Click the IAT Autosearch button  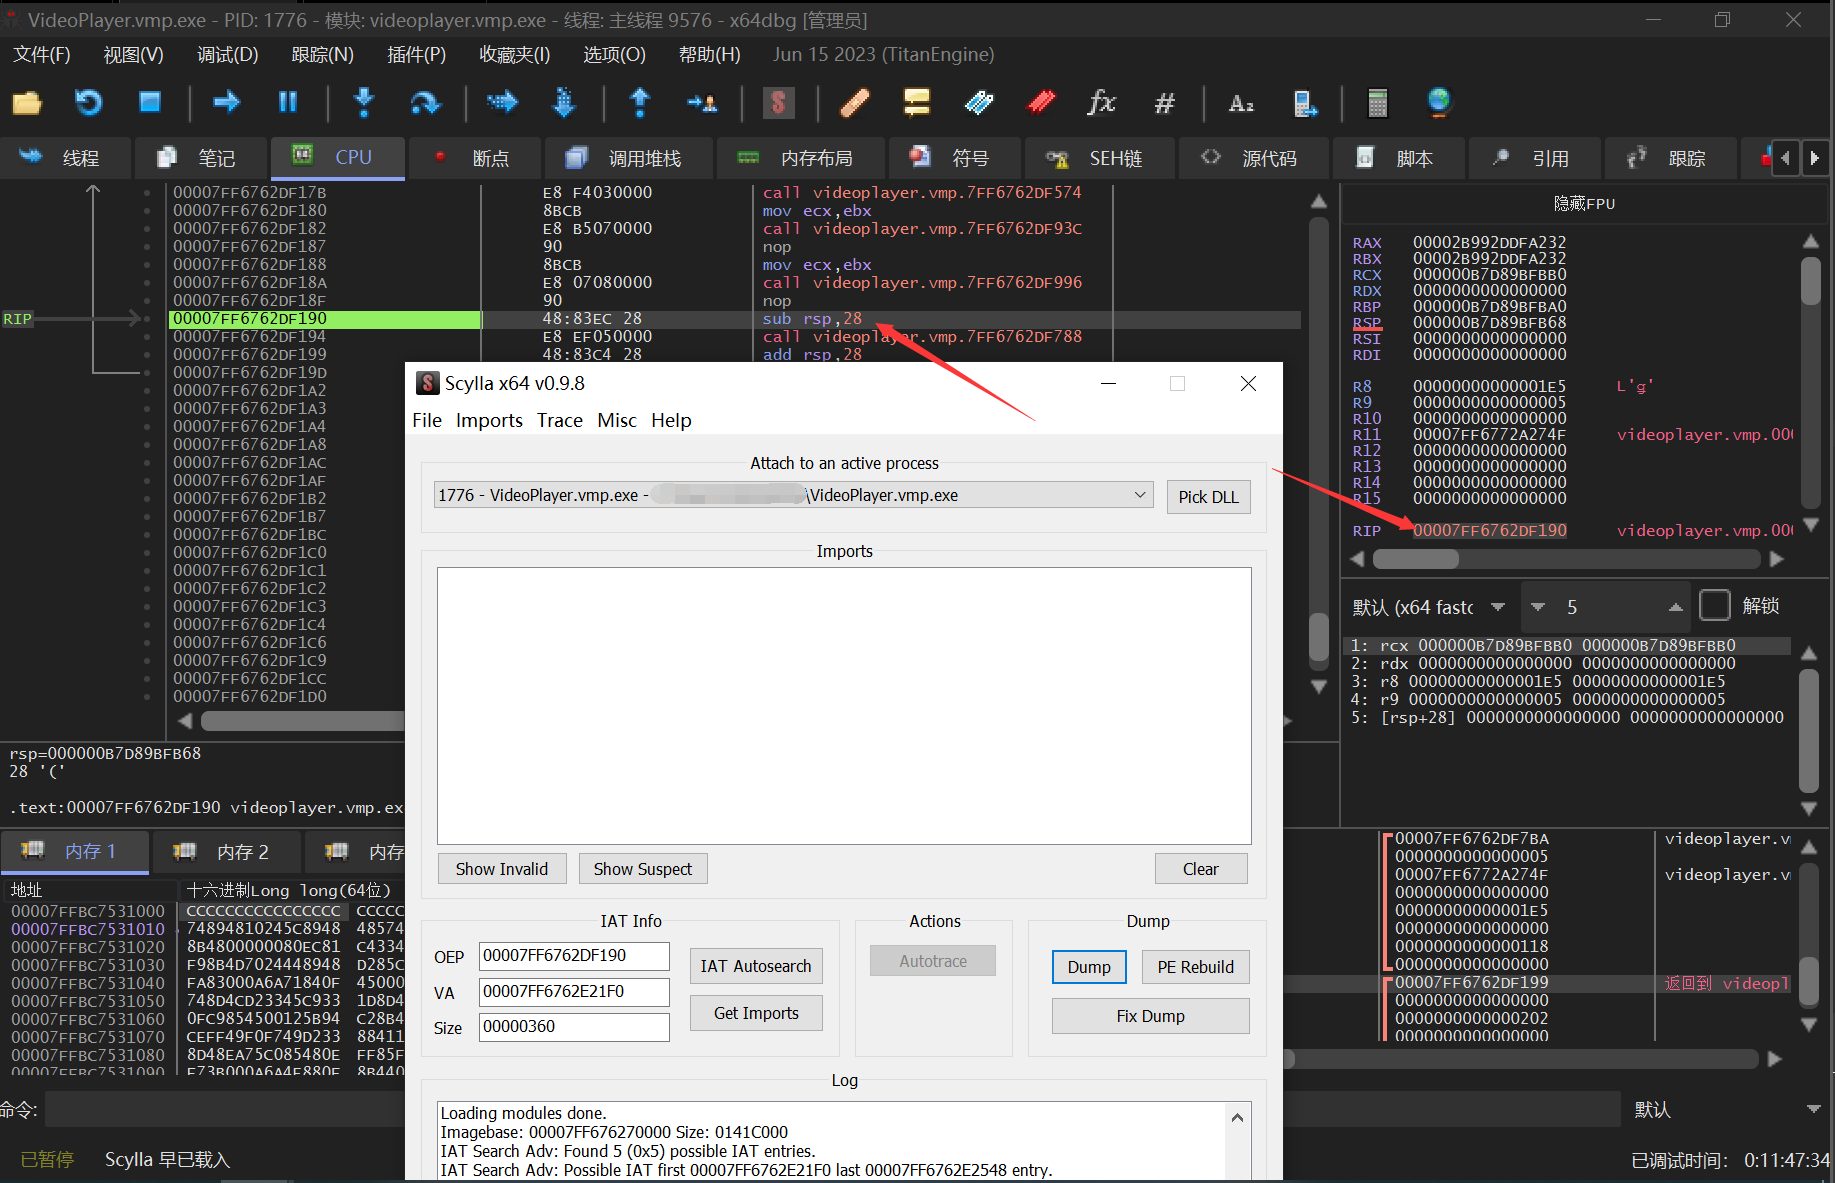pyautogui.click(x=755, y=966)
